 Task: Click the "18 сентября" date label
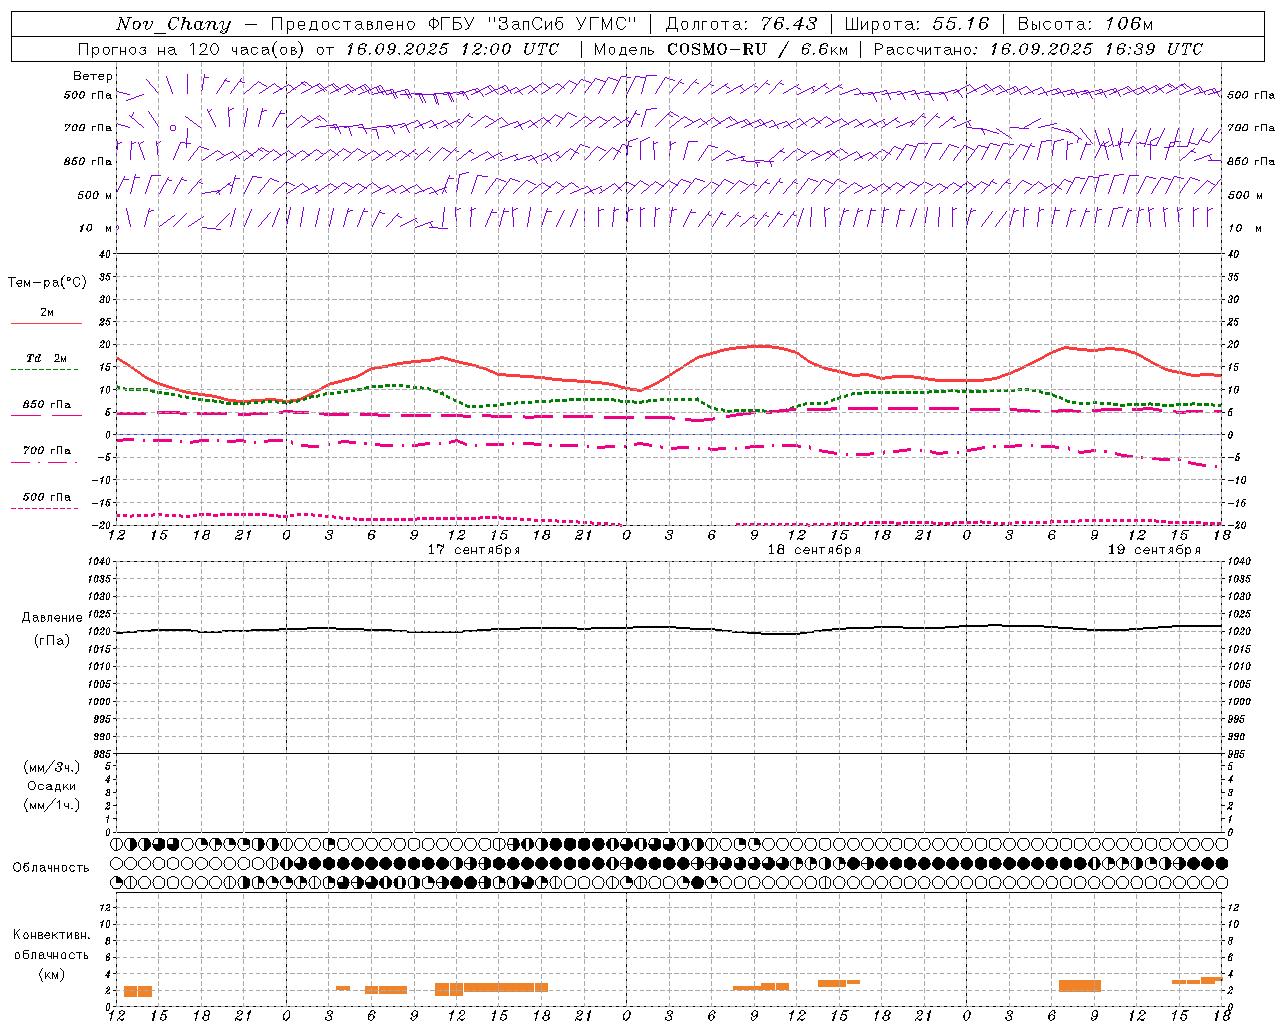[x=813, y=550]
